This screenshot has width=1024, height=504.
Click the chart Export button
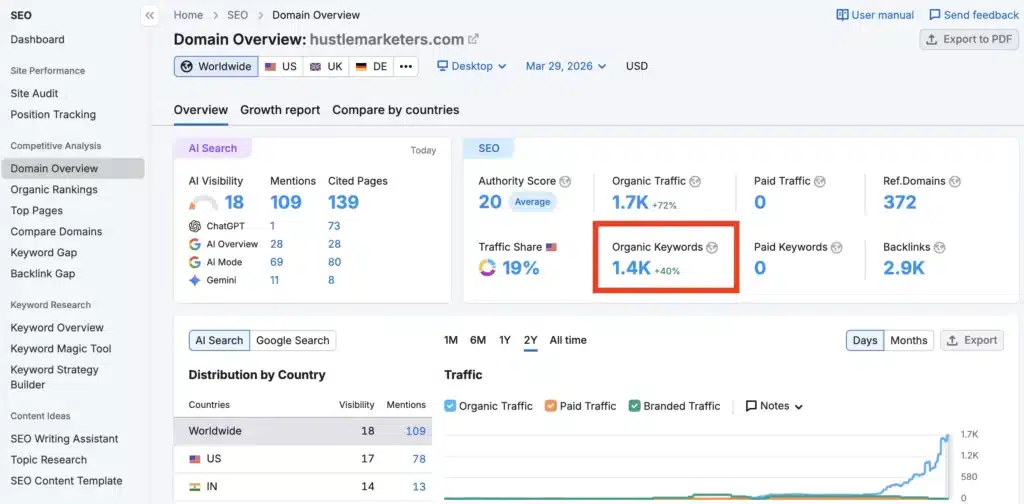coord(972,340)
